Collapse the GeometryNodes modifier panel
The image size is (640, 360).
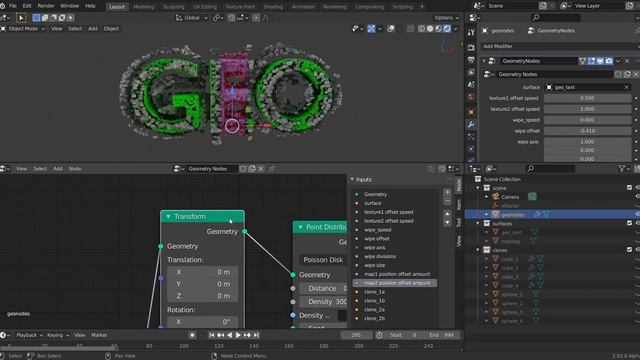click(484, 61)
